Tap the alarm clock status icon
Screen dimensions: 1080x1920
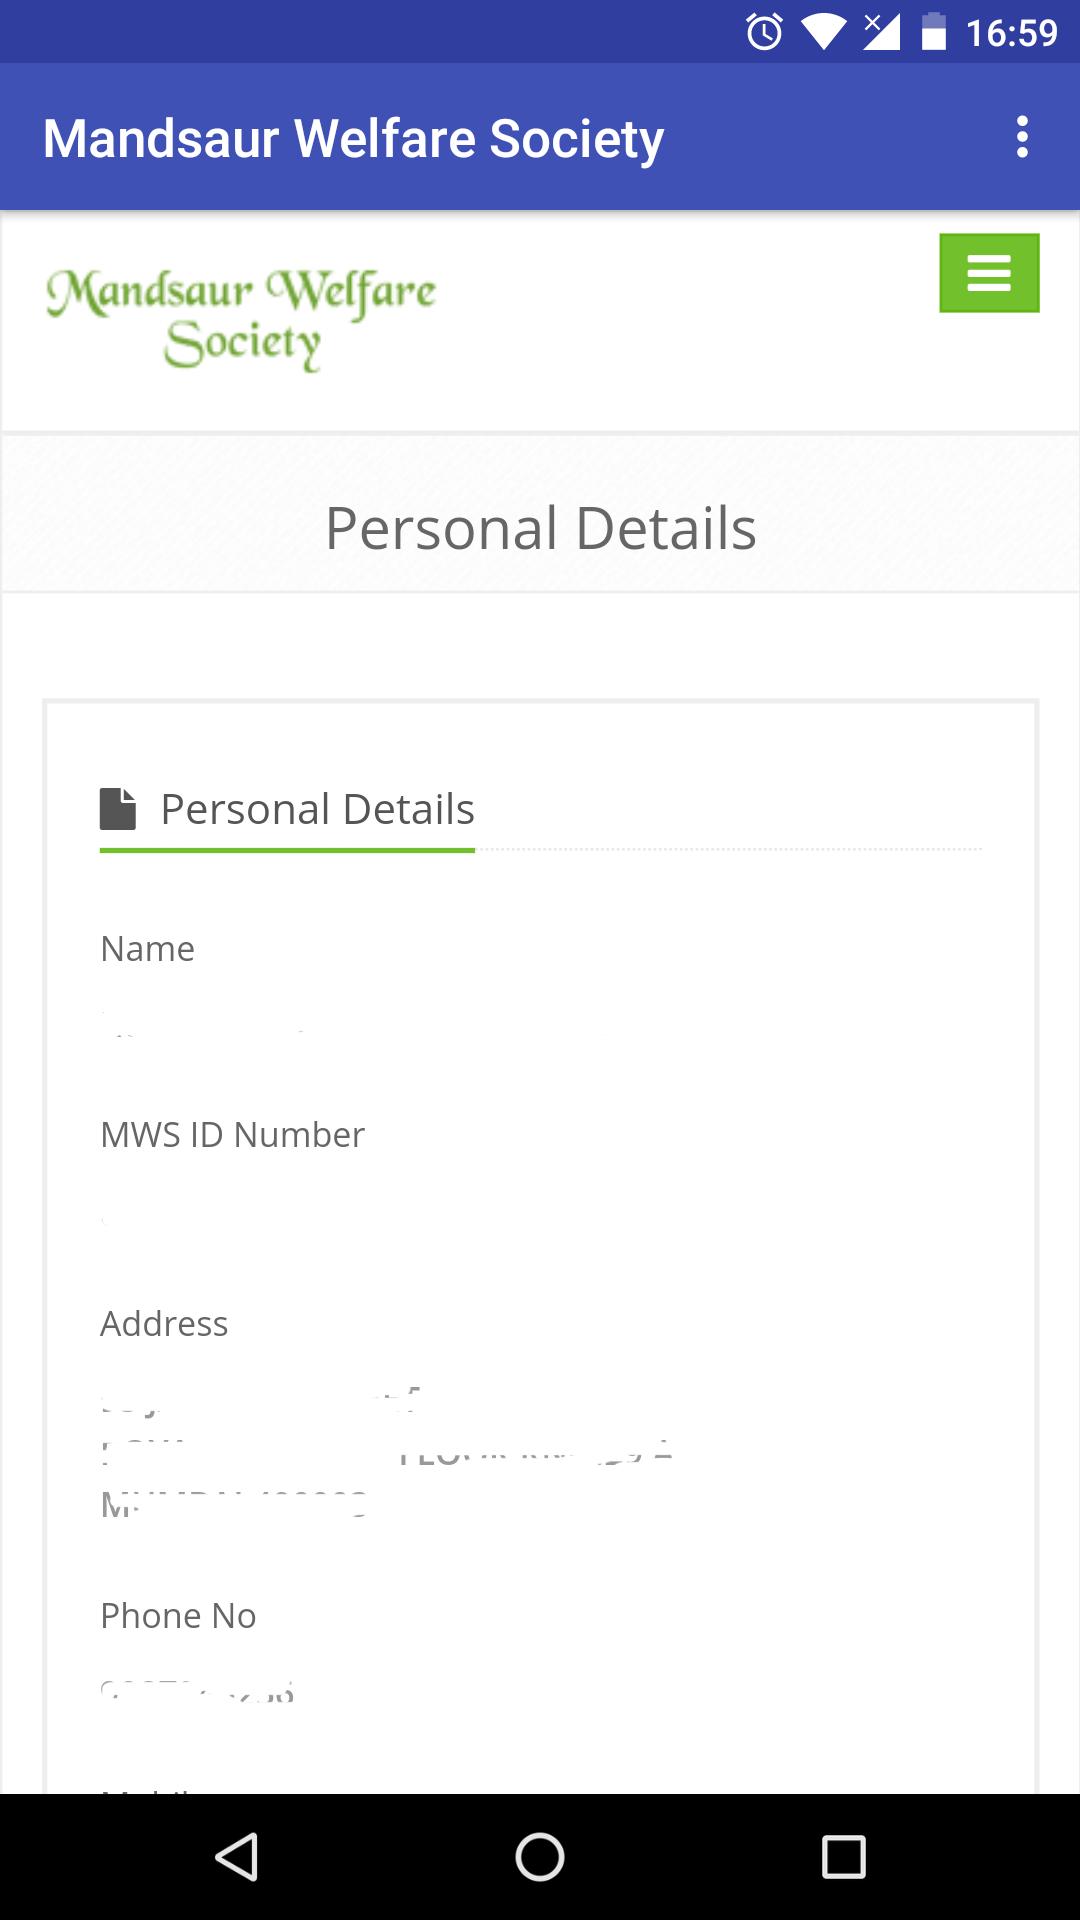765,32
